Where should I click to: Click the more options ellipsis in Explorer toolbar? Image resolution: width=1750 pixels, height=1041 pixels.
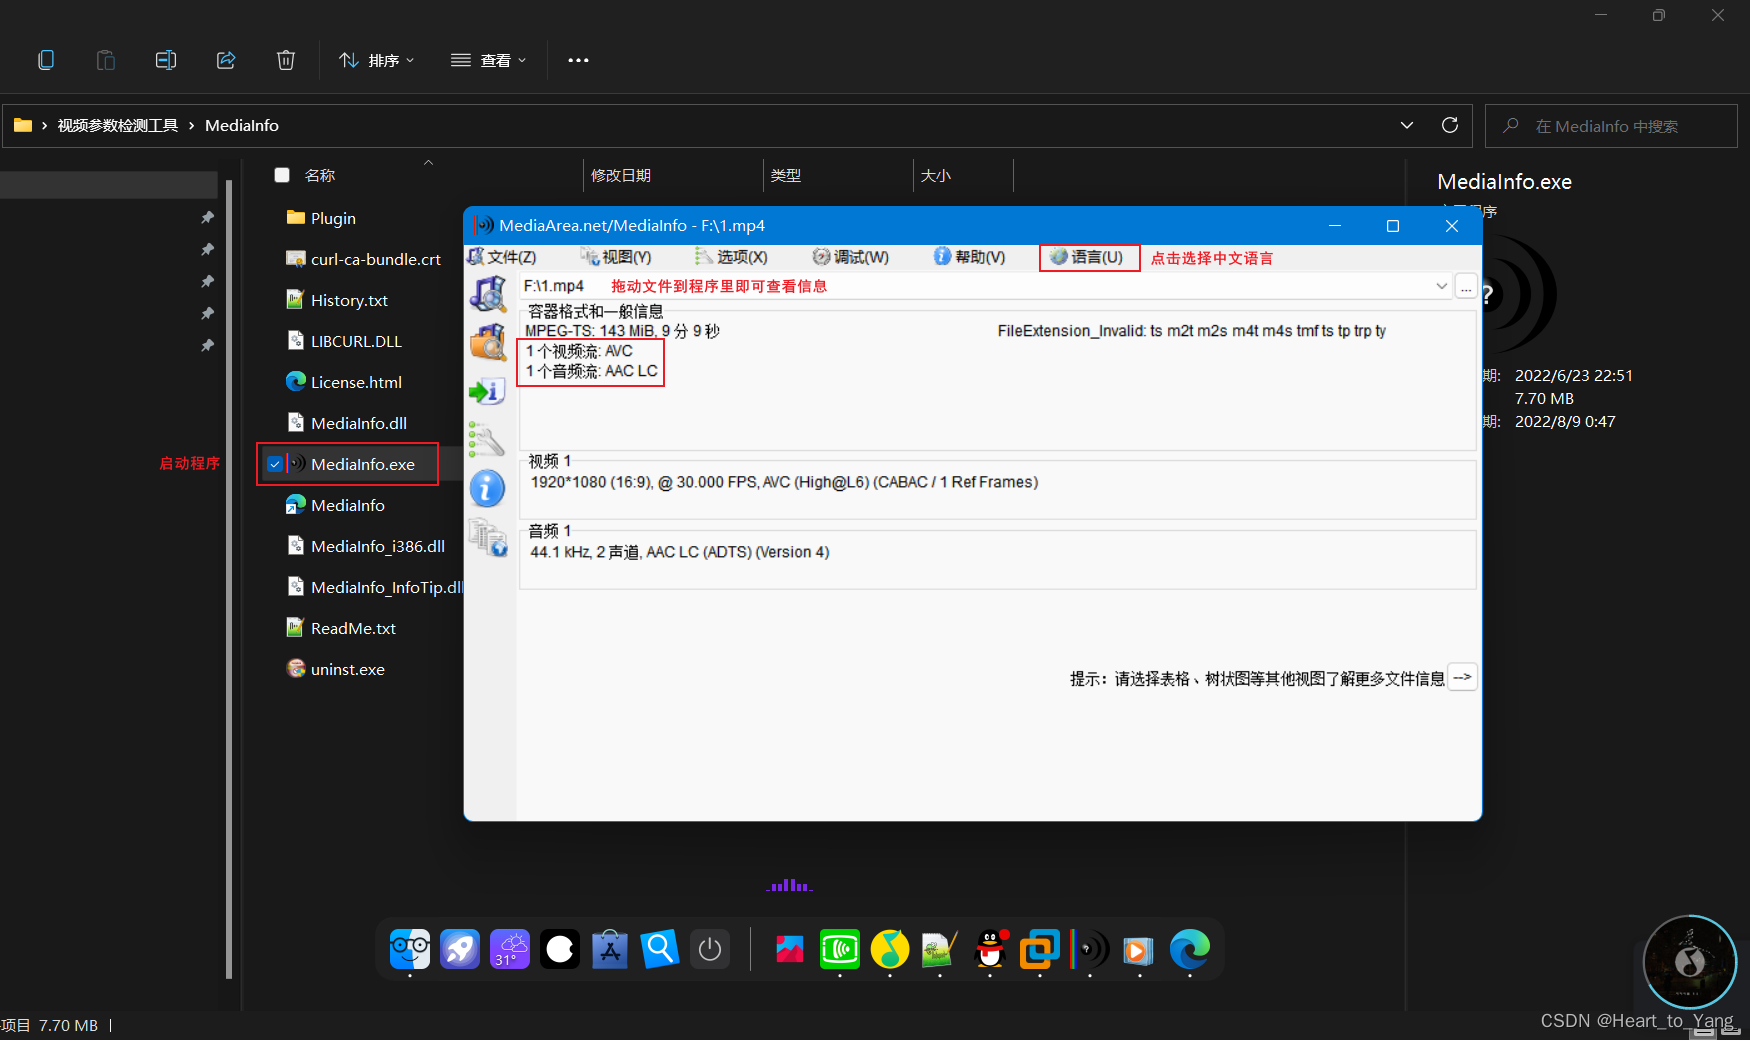tap(578, 61)
